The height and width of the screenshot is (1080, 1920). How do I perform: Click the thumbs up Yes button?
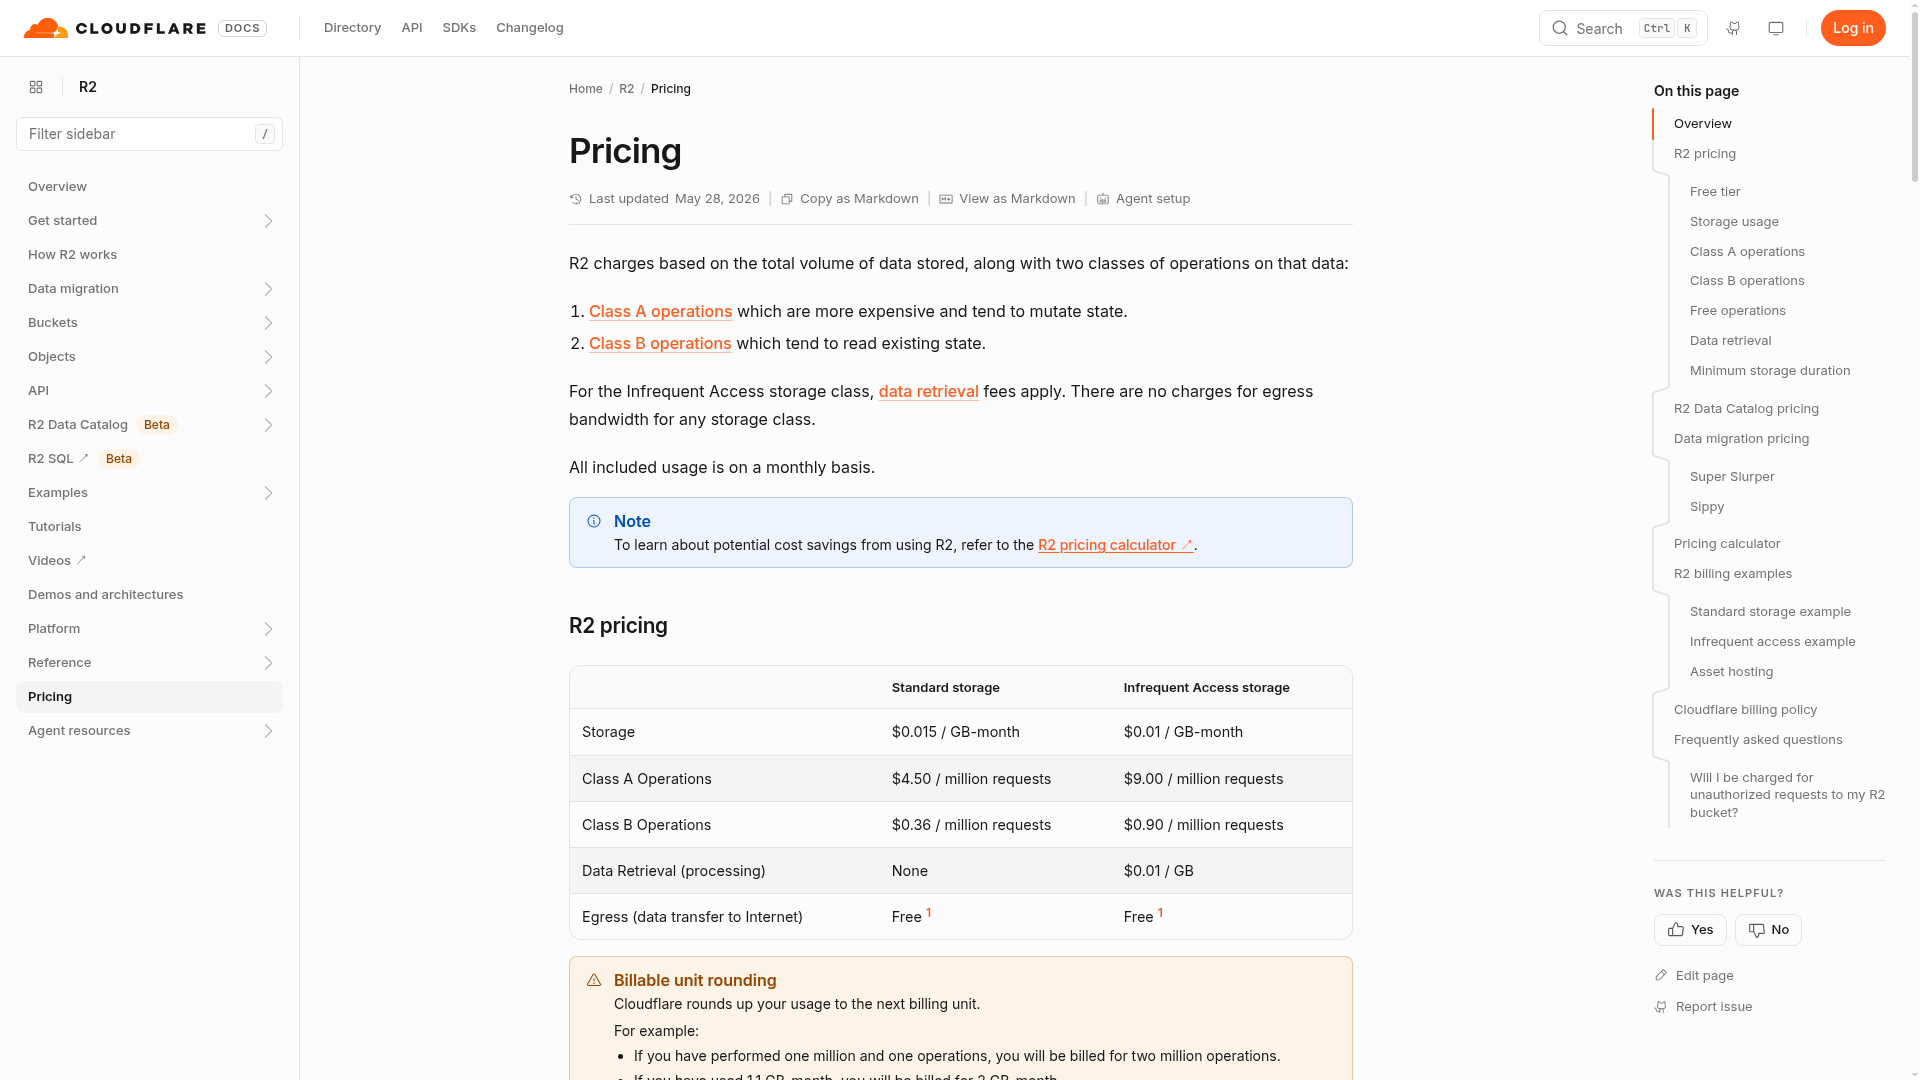(x=1690, y=930)
